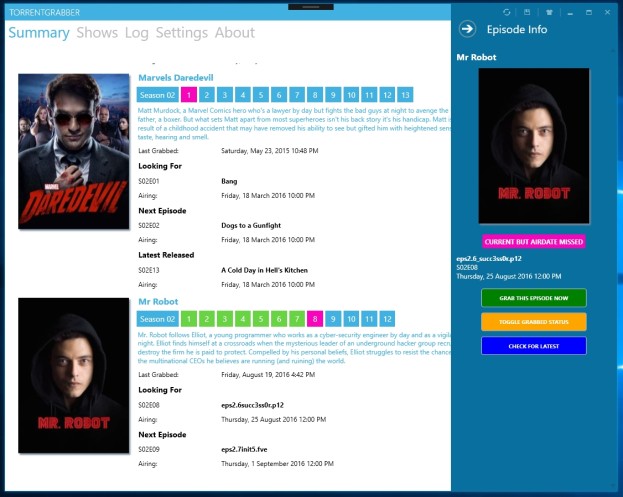Open the Shows tab
This screenshot has height=497, width=623.
pyautogui.click(x=97, y=33)
